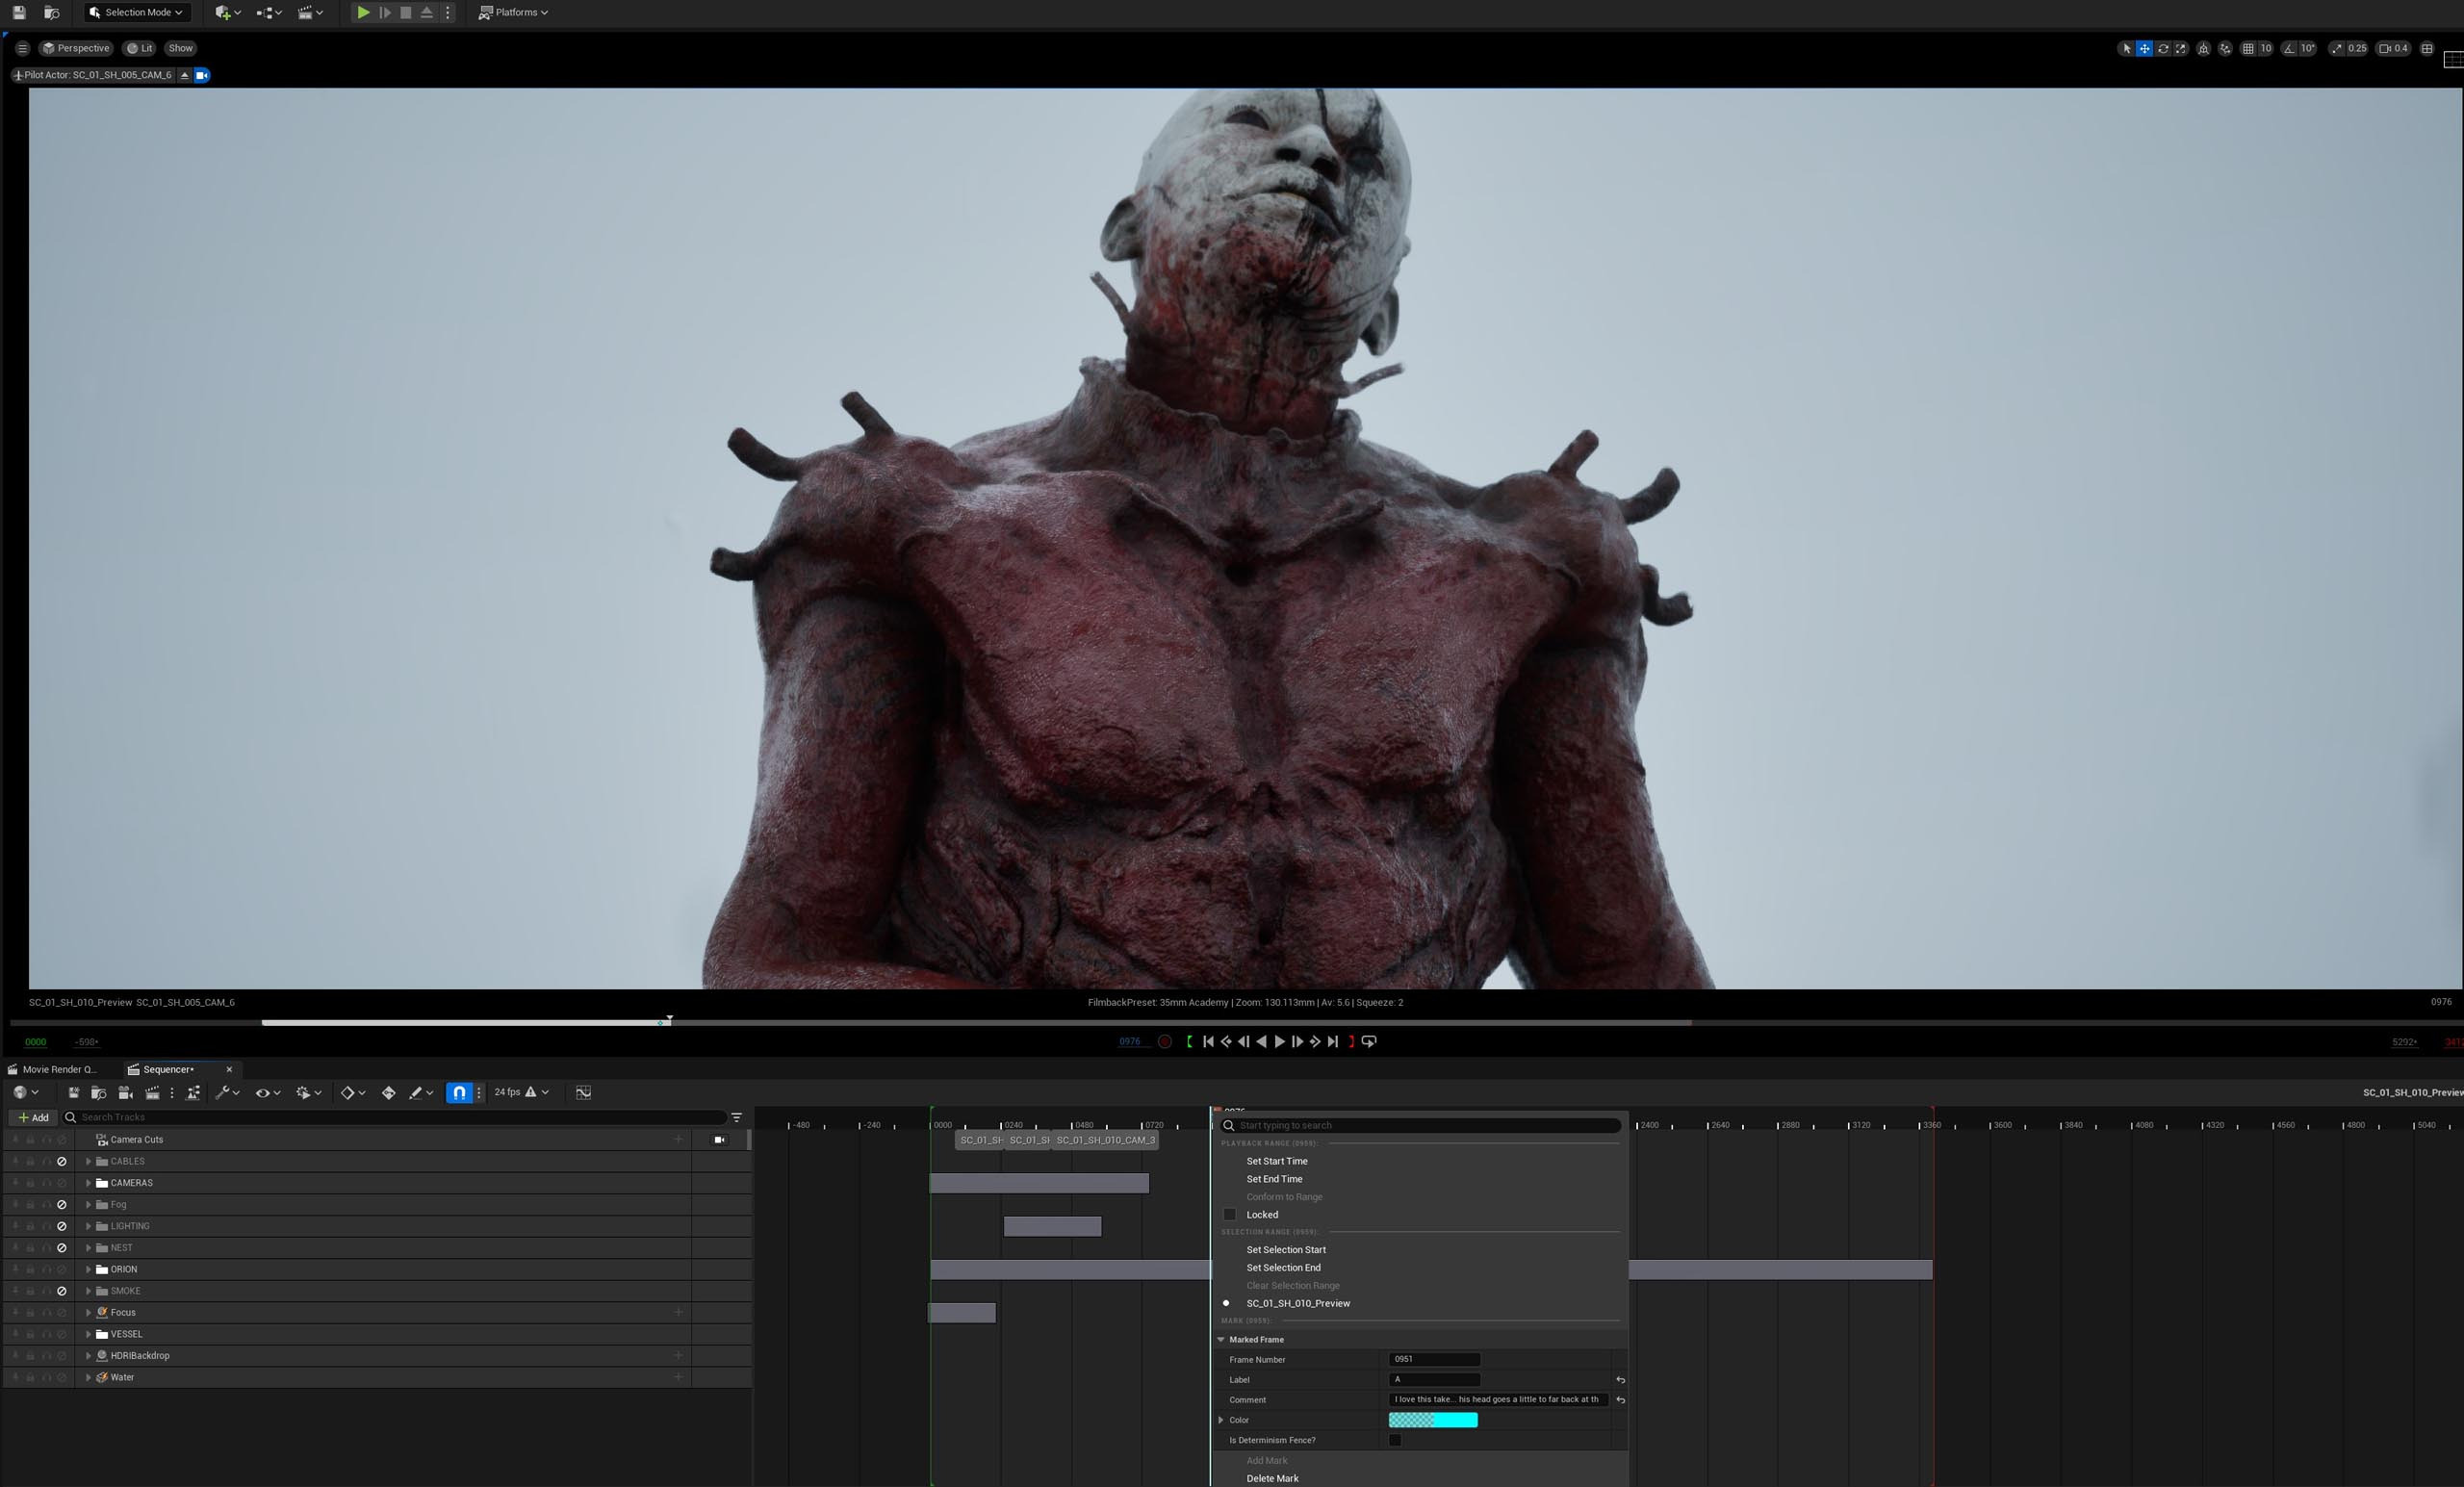The height and width of the screenshot is (1487, 2464).
Task: Toggle Camera Cuts lock-to-viewport camera button
Action: (x=720, y=1139)
